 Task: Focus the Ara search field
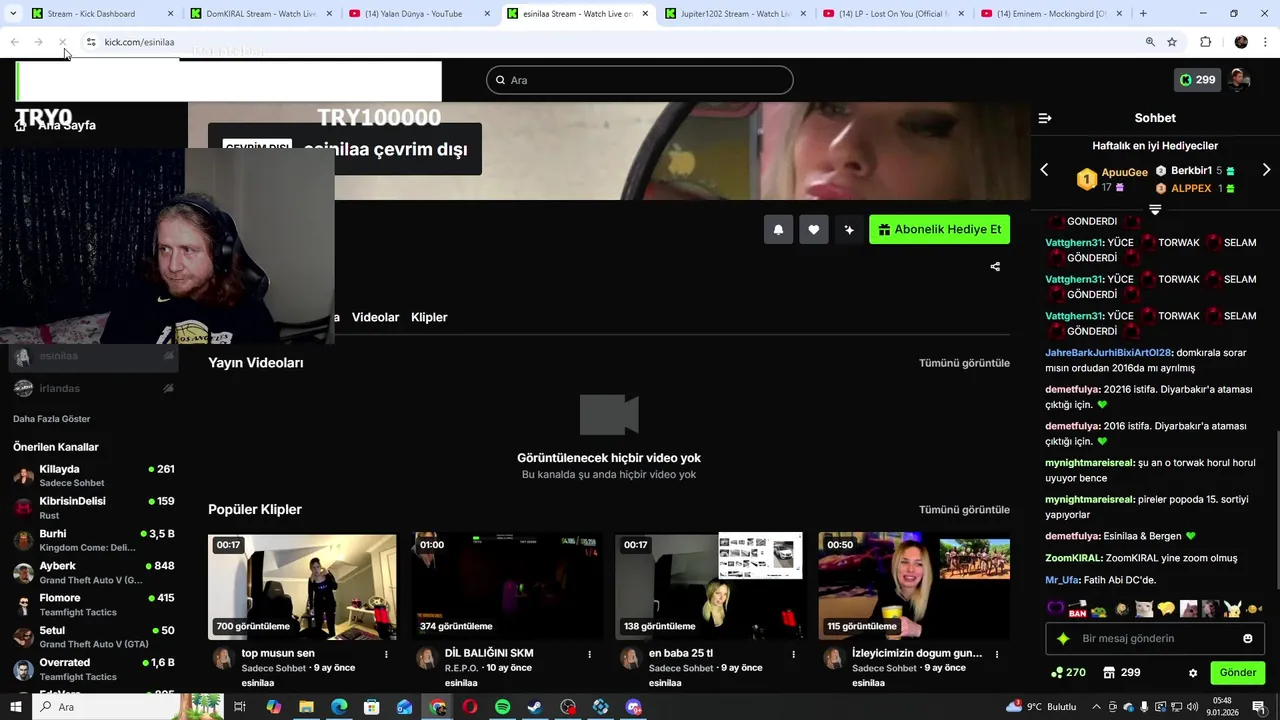click(640, 80)
